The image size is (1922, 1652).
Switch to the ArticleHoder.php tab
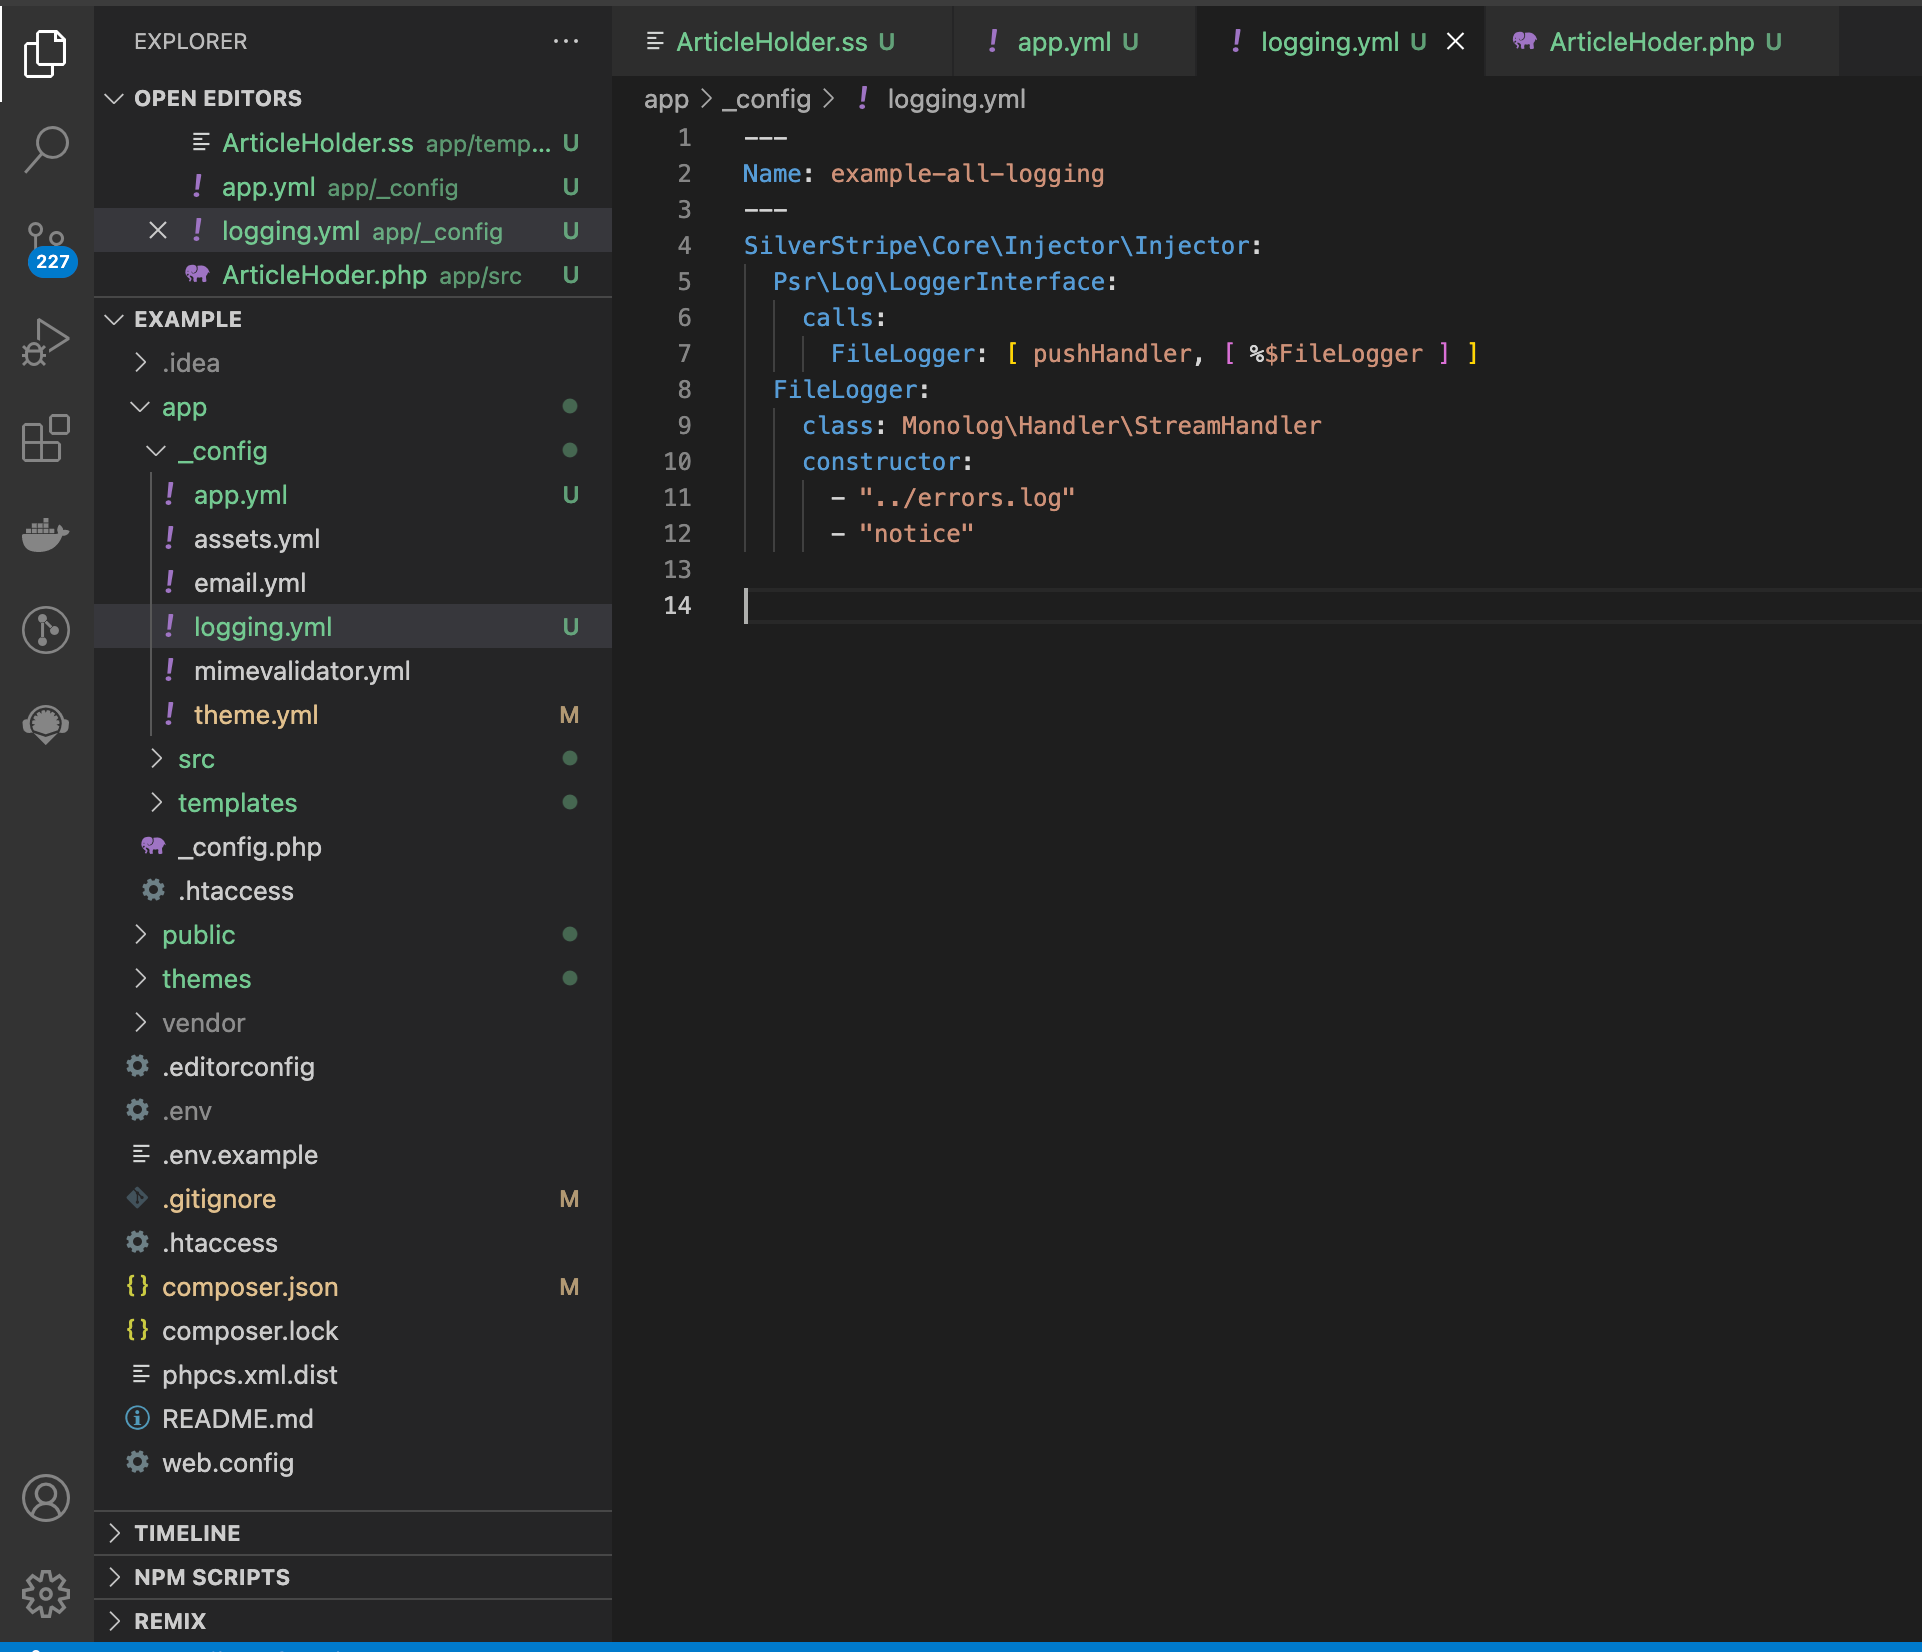point(1651,41)
